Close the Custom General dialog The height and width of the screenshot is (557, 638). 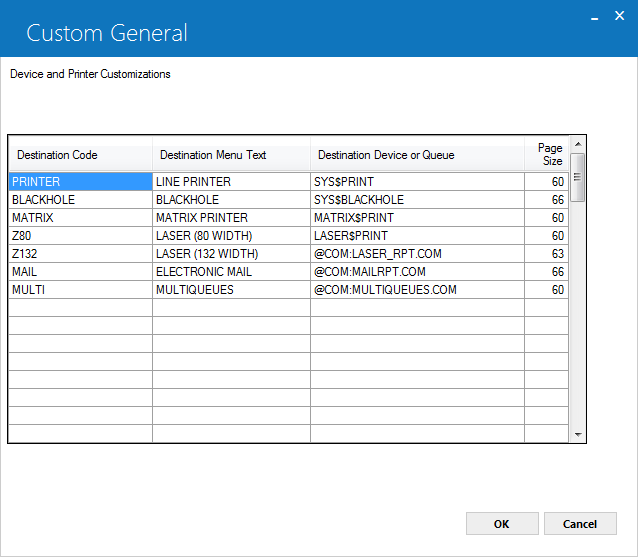pyautogui.click(x=619, y=16)
